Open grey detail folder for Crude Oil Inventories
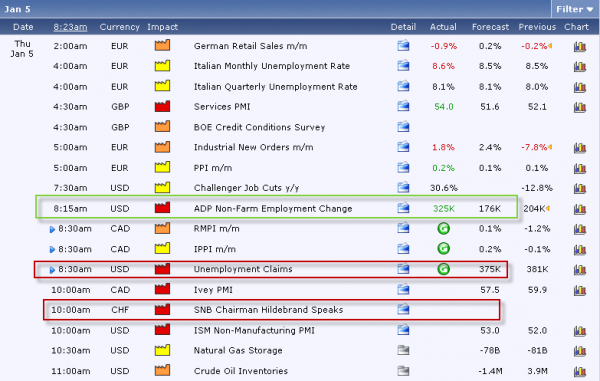Image resolution: width=600 pixels, height=381 pixels. (403, 371)
